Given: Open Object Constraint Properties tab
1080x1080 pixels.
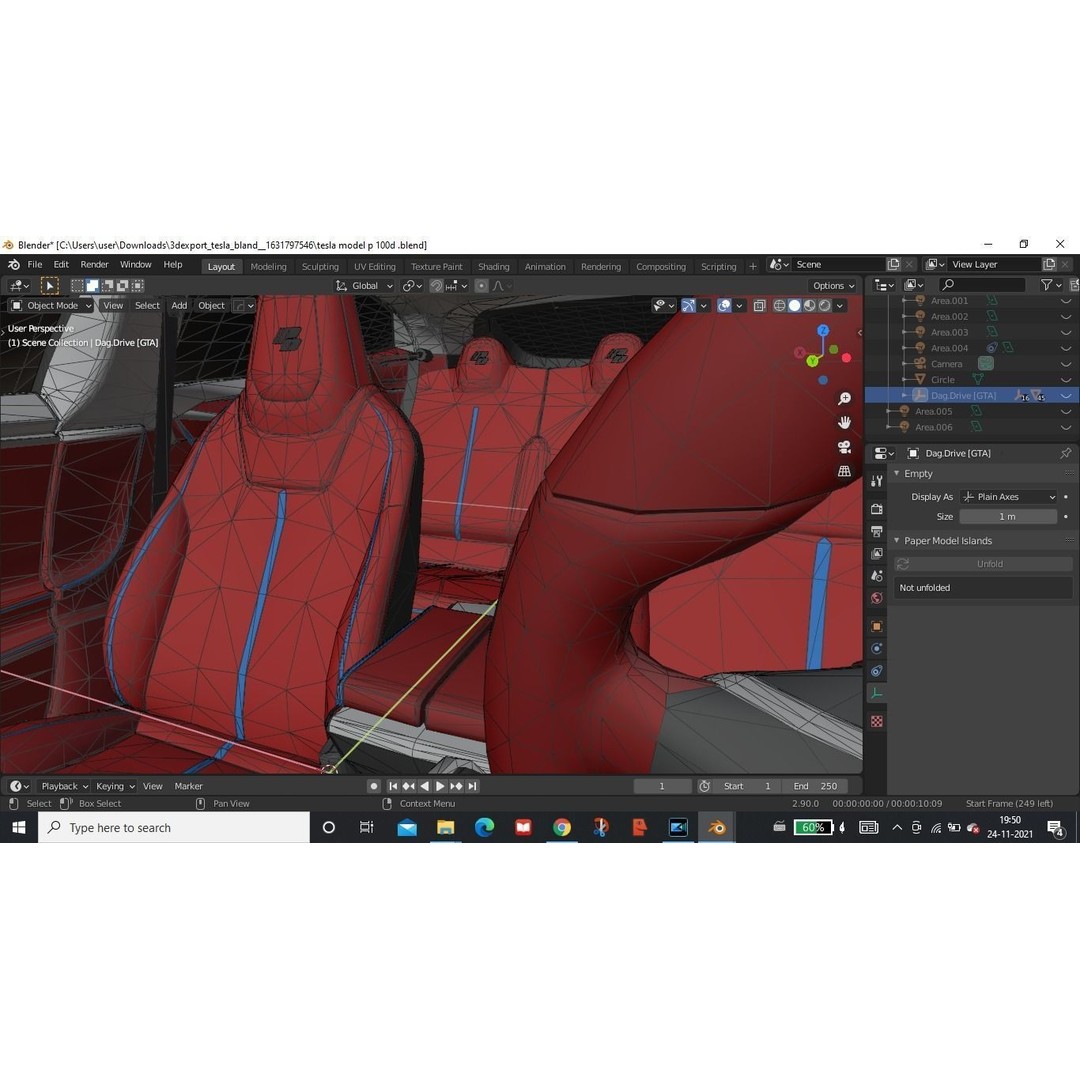Looking at the screenshot, I should click(877, 671).
